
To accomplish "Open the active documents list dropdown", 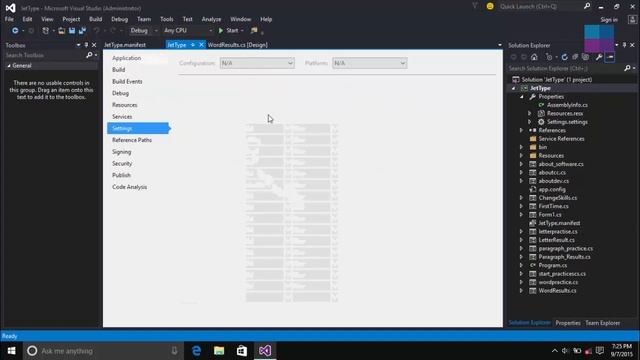I will click(x=500, y=45).
